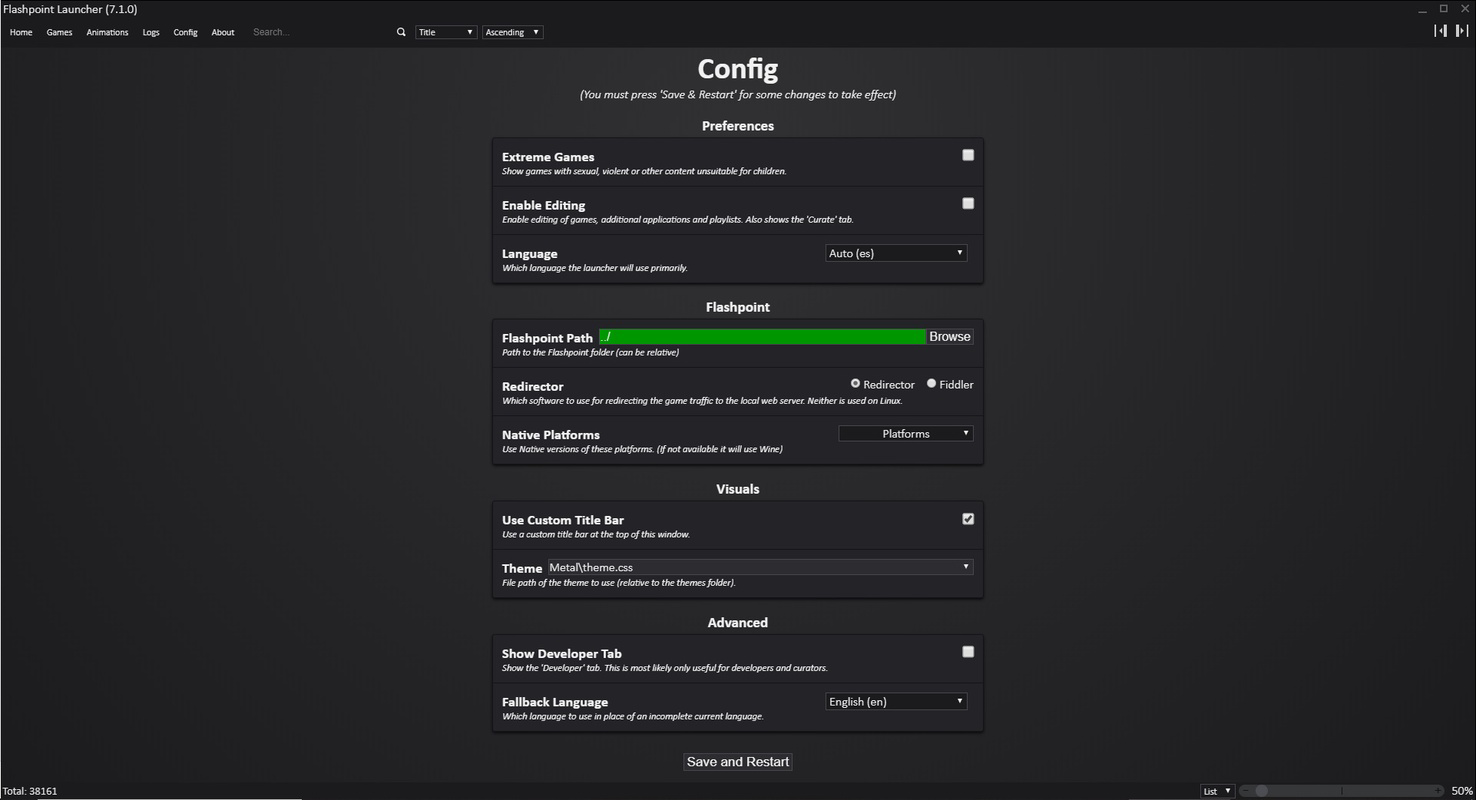The height and width of the screenshot is (800, 1476).
Task: Select the Config tab
Action: coord(185,32)
